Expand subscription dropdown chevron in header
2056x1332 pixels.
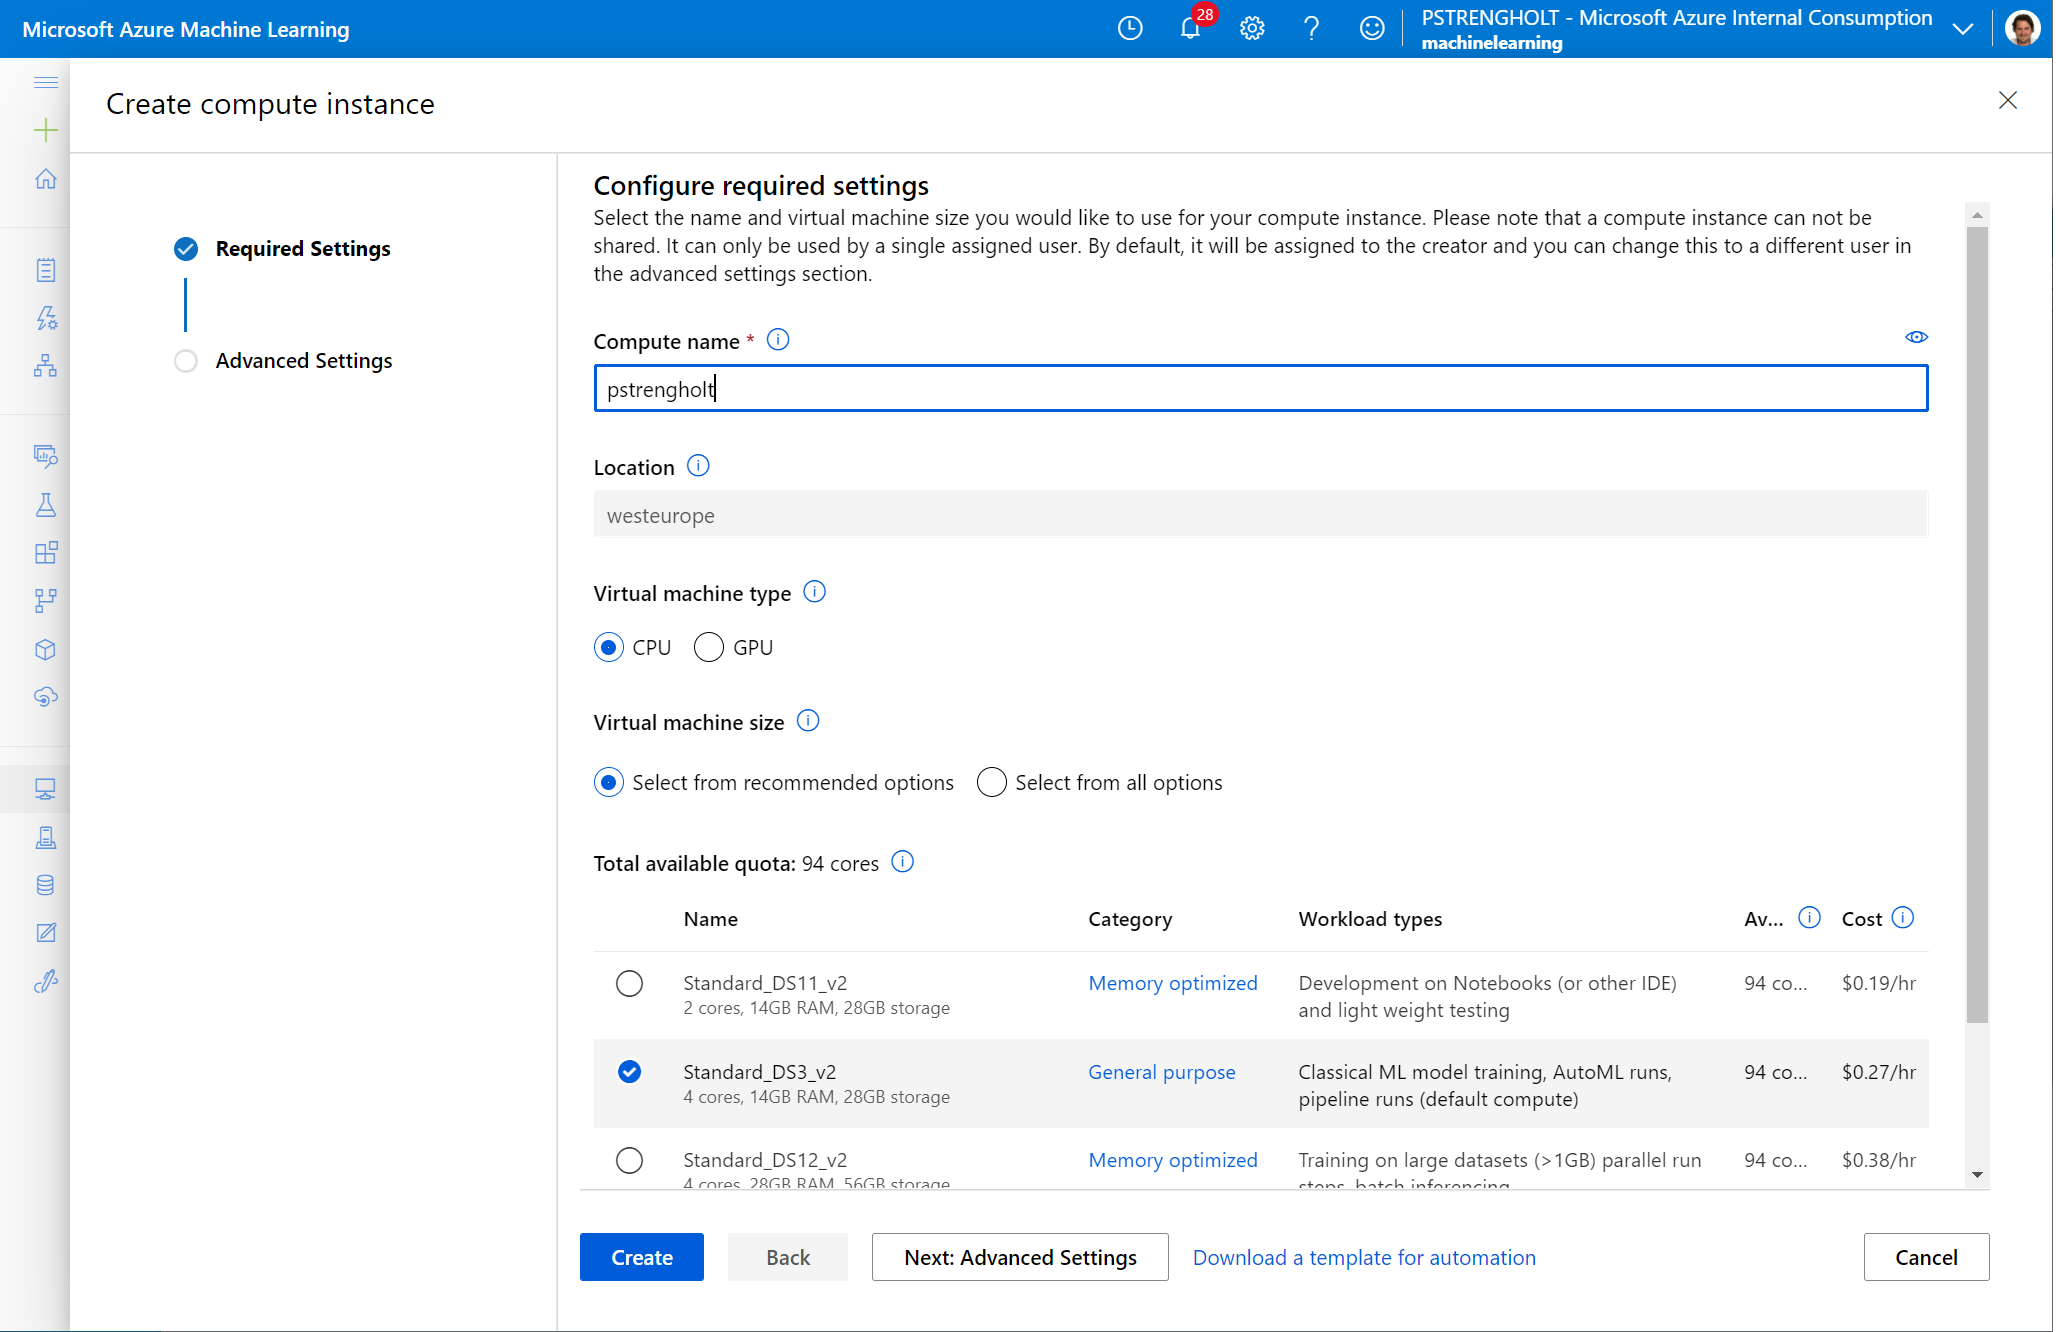point(1963,29)
